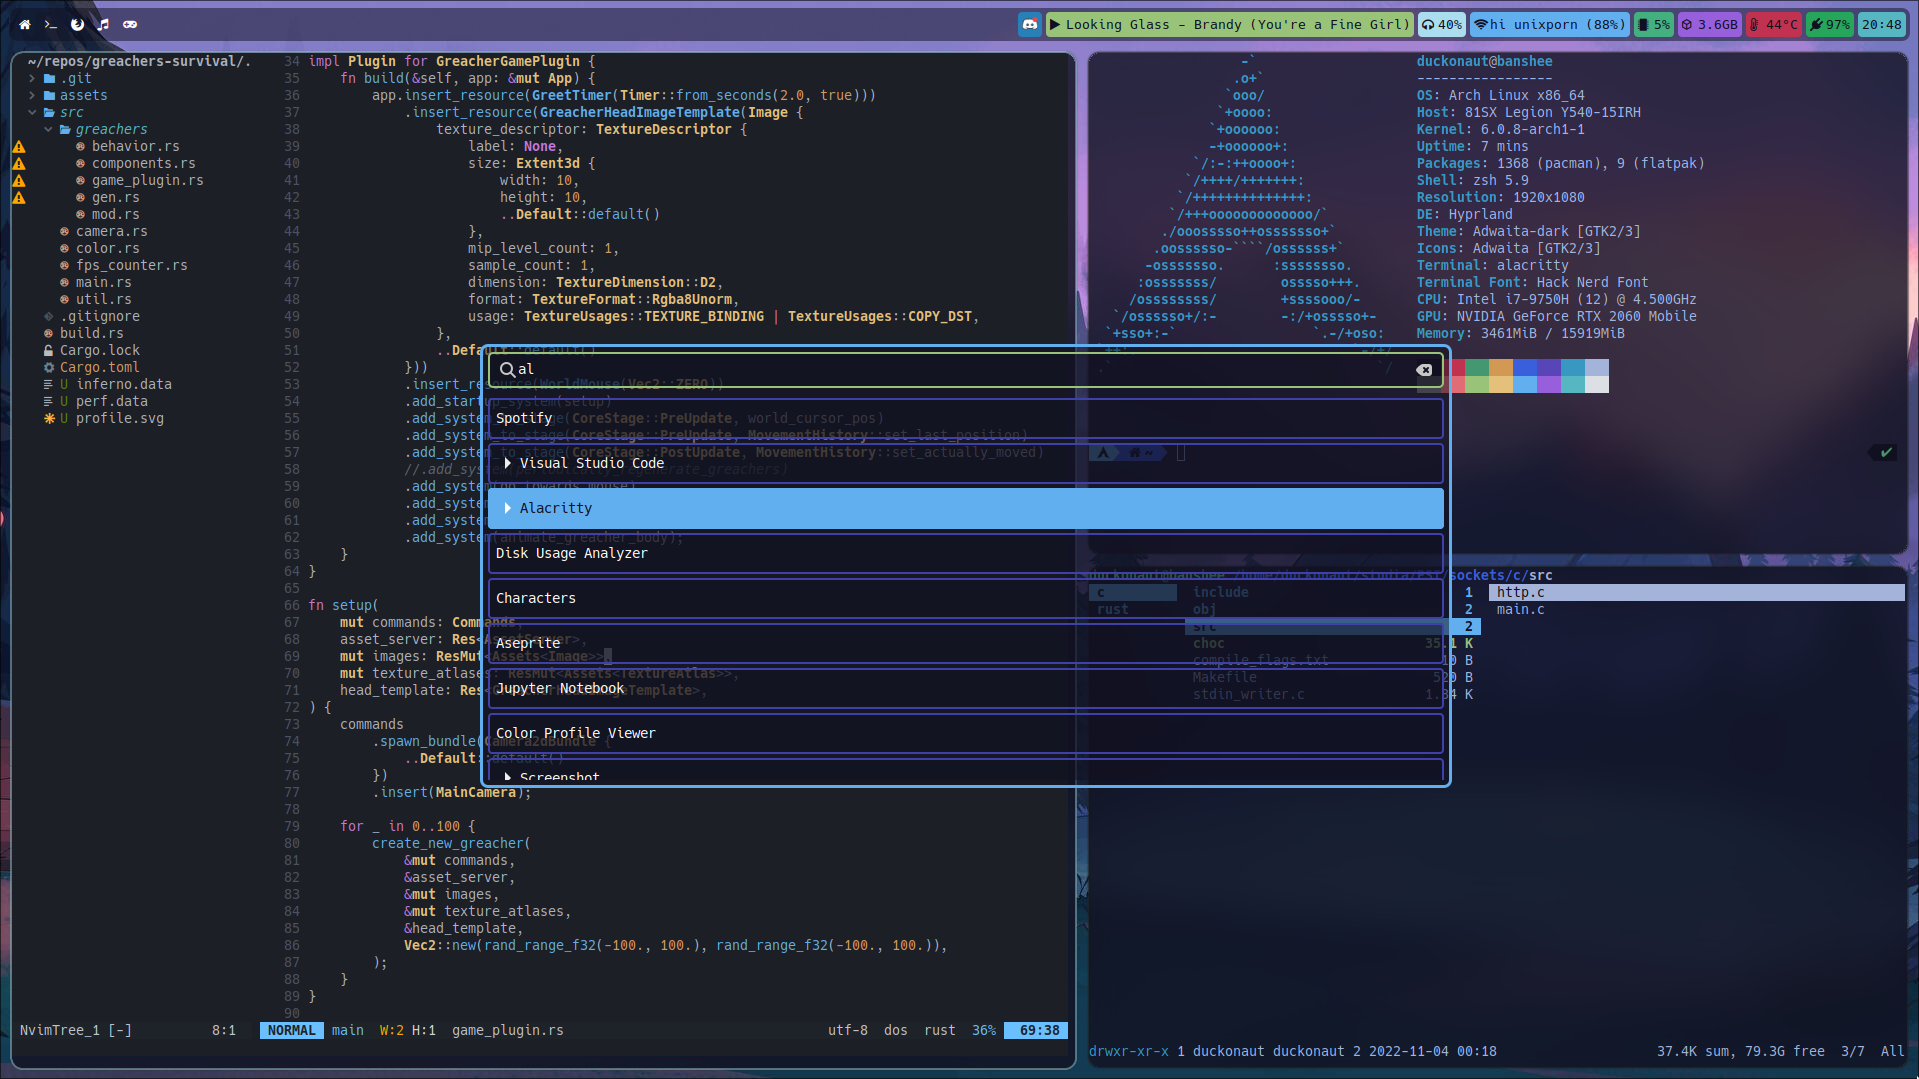Click the wifi hi unixporn network module
The width and height of the screenshot is (1919, 1079).
click(x=1550, y=24)
